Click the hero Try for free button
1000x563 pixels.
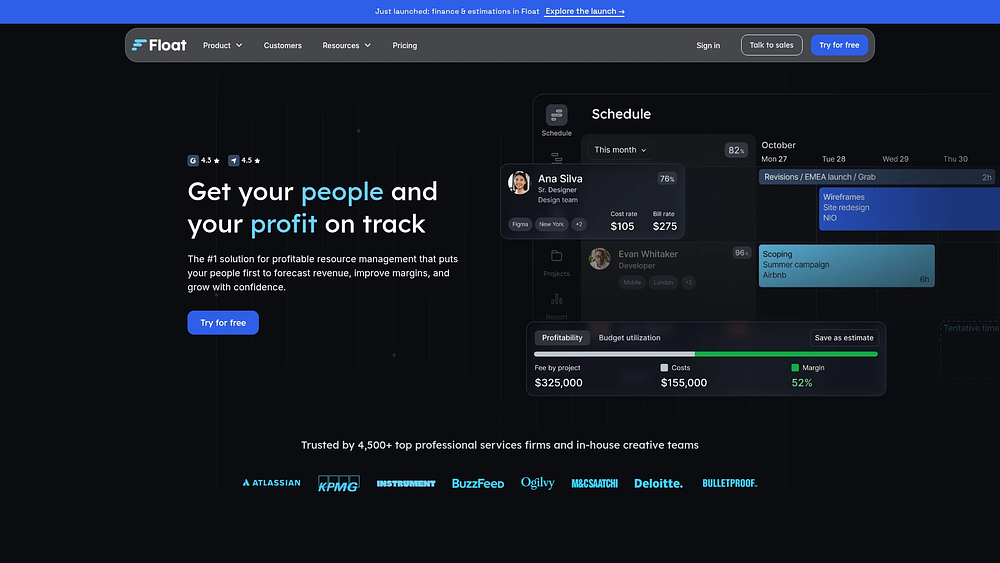pyautogui.click(x=223, y=323)
